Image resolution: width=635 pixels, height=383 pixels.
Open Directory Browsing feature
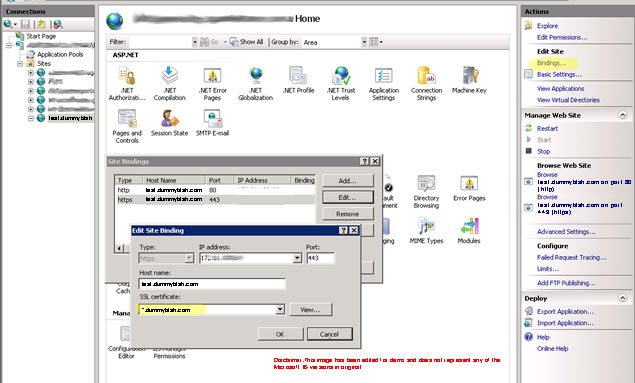(x=426, y=192)
